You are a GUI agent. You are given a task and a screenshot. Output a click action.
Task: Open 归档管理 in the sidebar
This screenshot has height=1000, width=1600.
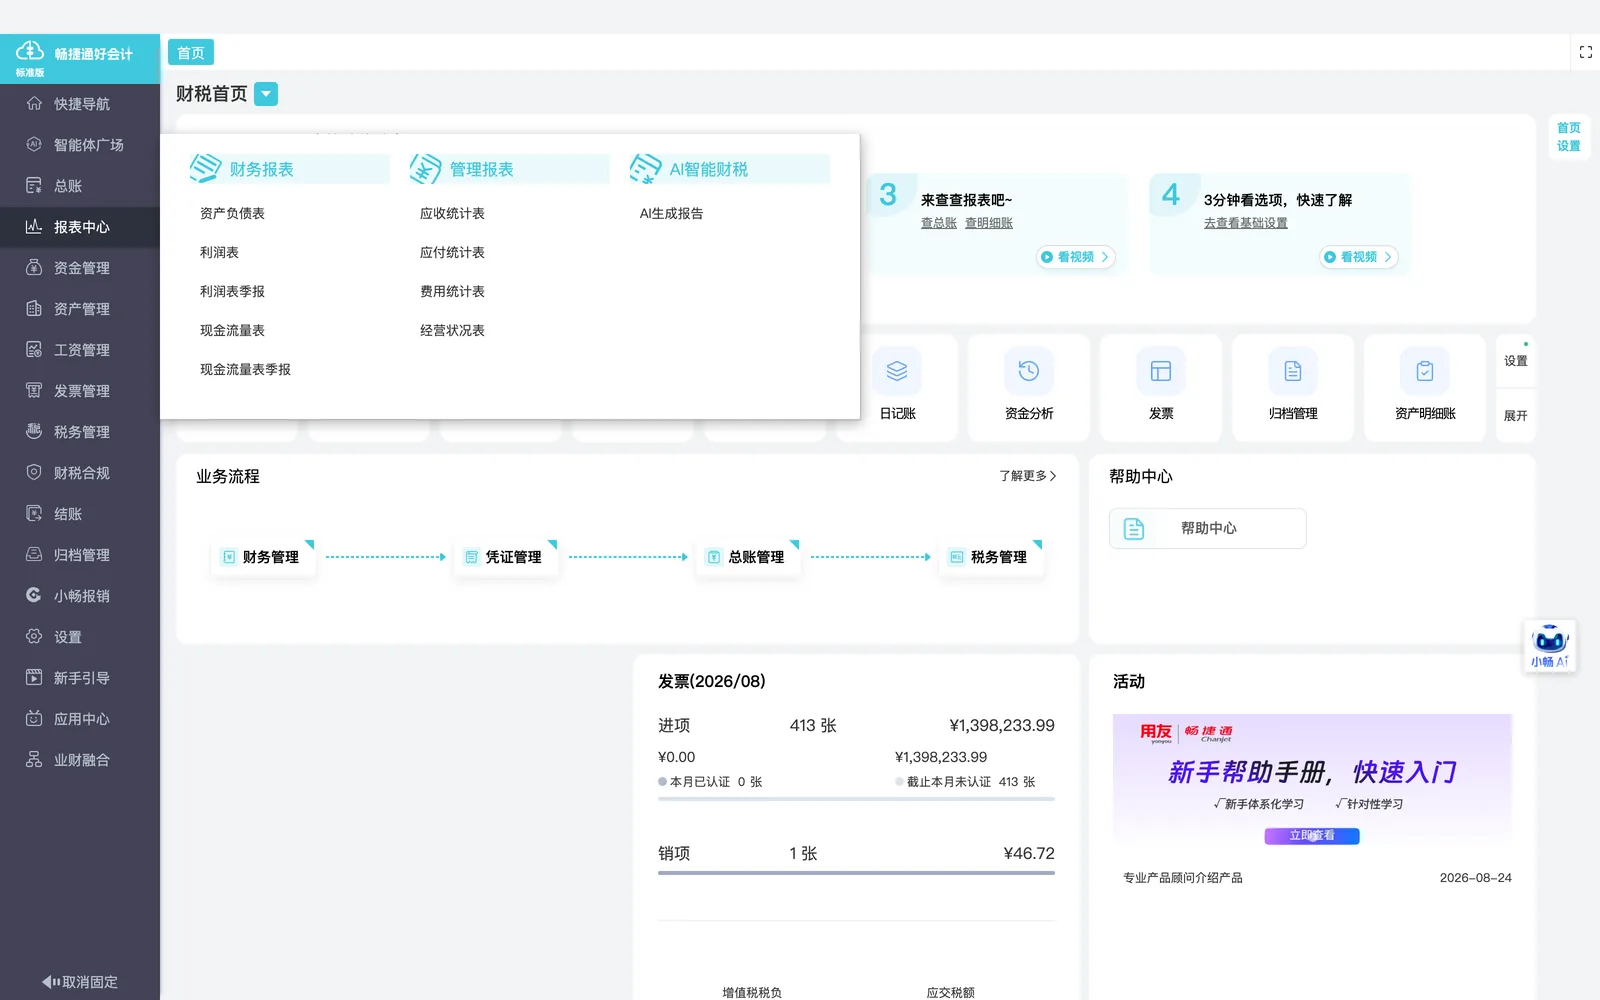click(80, 555)
